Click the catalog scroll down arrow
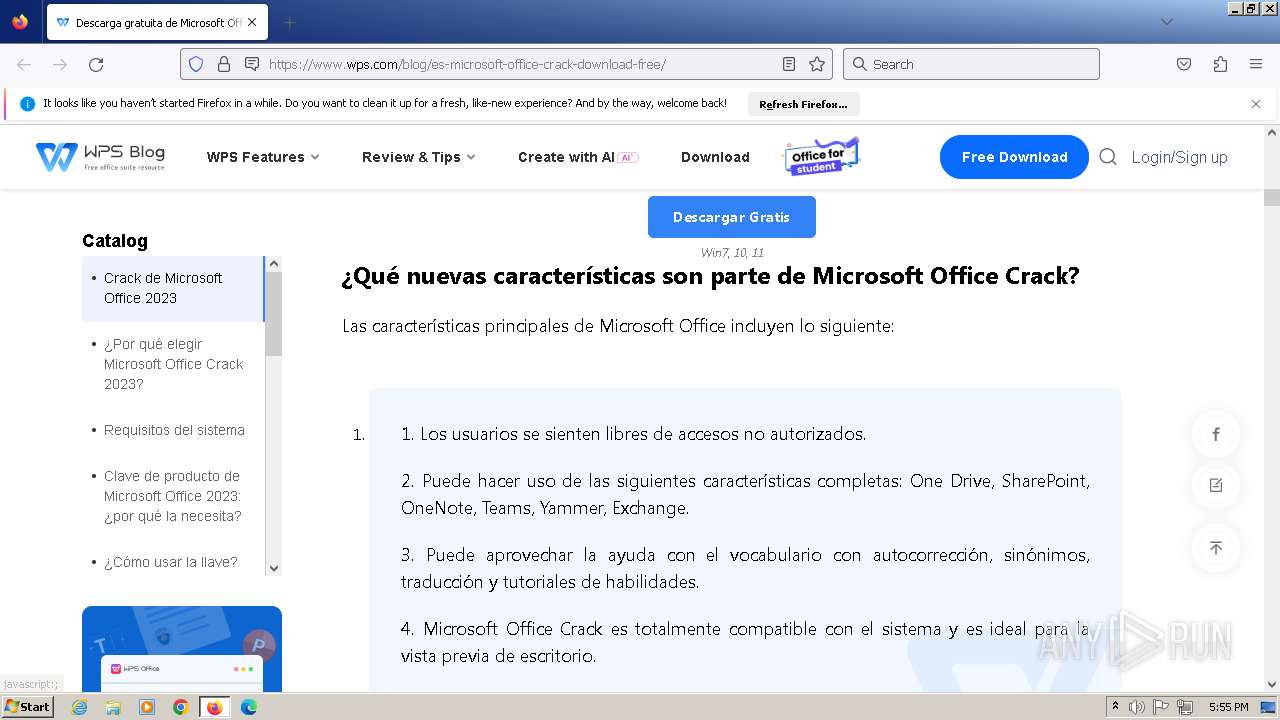This screenshot has height=720, width=1280. pos(274,568)
